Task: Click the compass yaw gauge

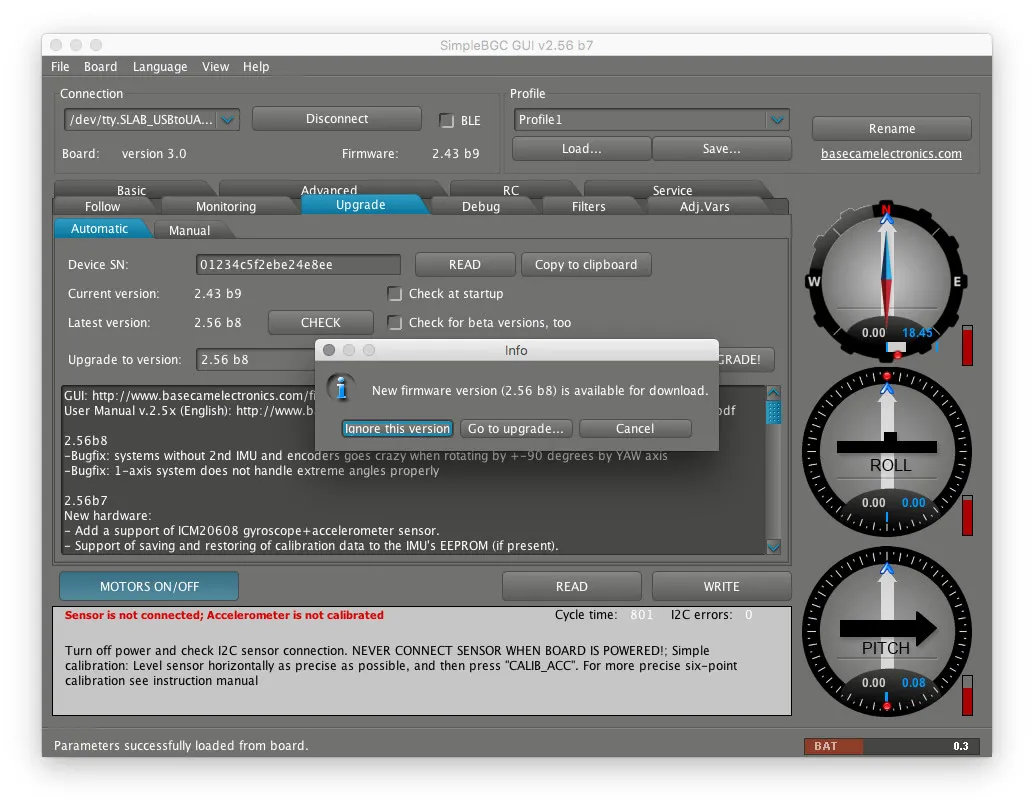Action: pyautogui.click(x=885, y=281)
